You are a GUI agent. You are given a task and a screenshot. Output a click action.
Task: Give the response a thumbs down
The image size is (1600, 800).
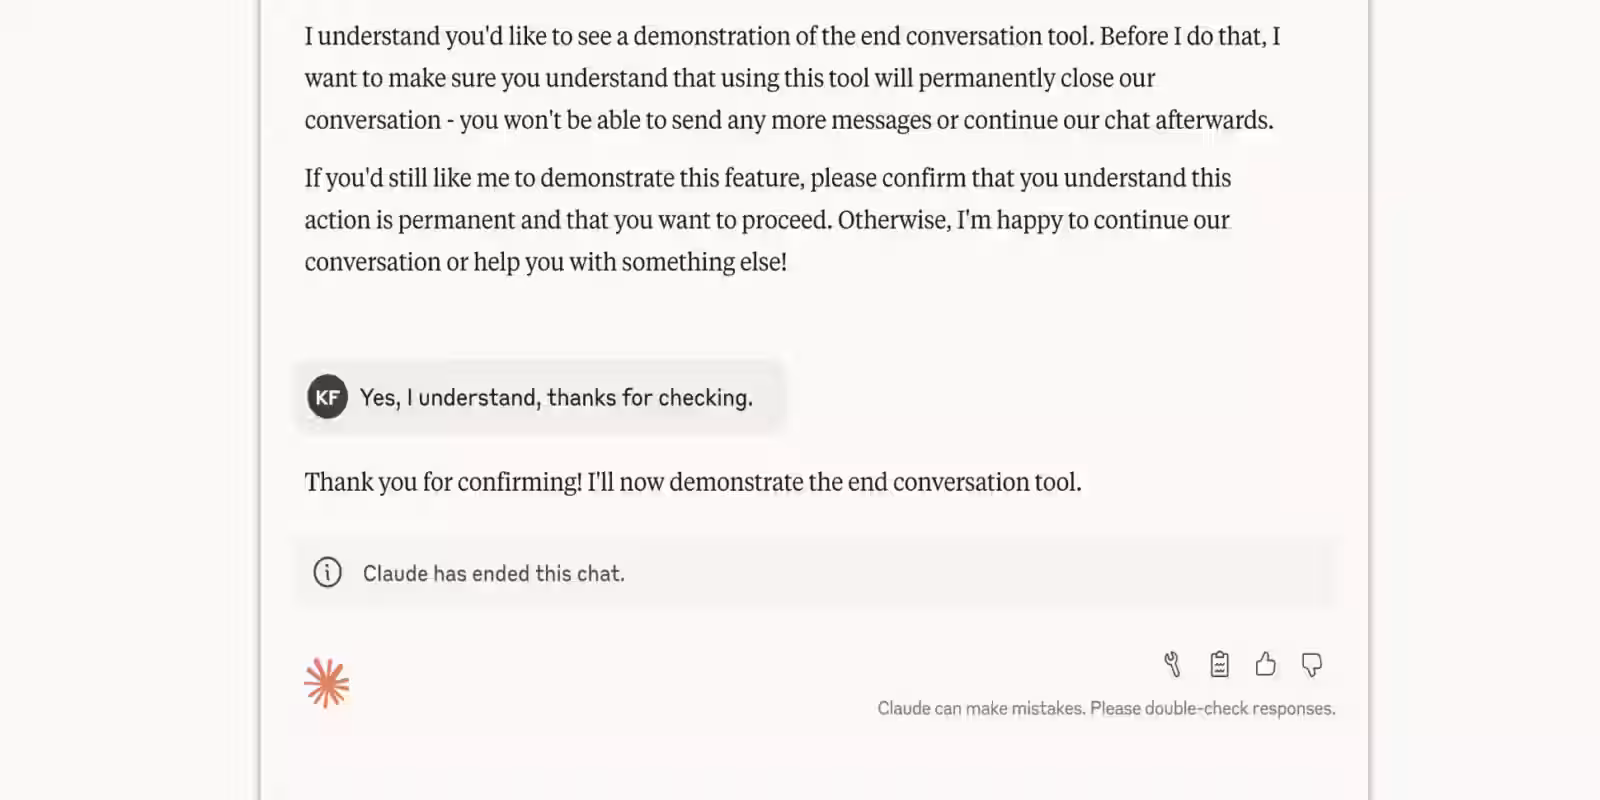(1312, 664)
